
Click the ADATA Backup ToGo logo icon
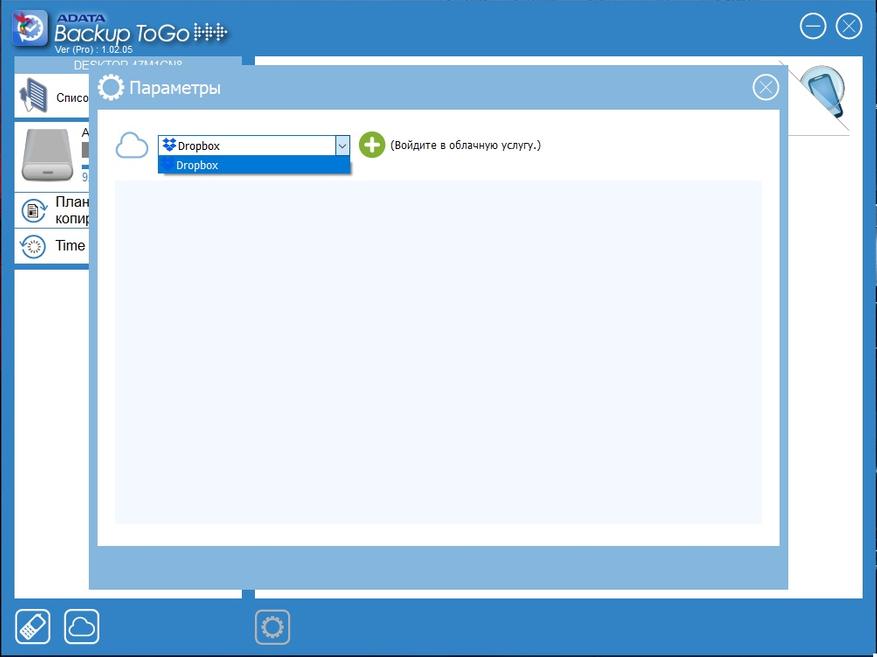click(30, 28)
